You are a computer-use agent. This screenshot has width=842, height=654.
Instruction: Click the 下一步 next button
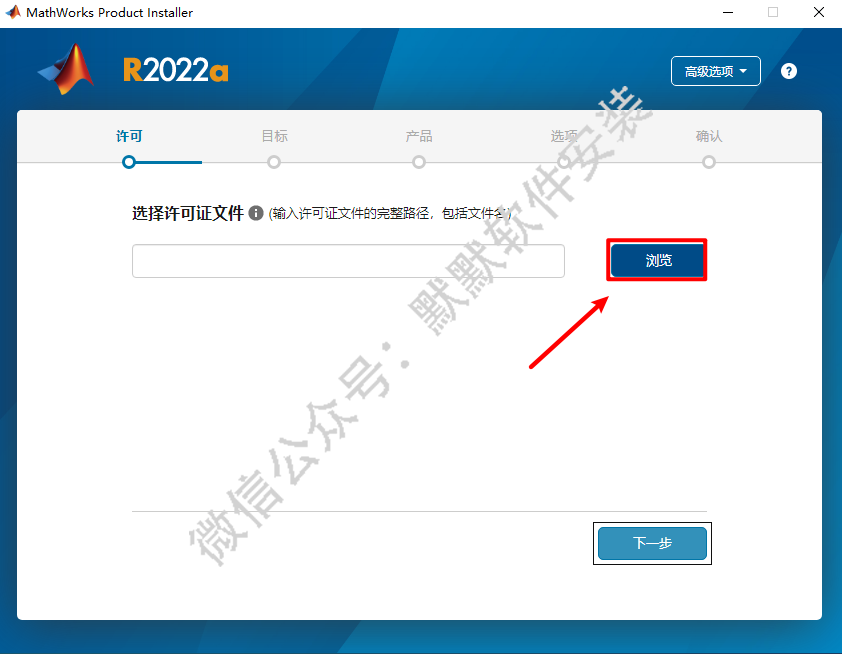[x=652, y=543]
